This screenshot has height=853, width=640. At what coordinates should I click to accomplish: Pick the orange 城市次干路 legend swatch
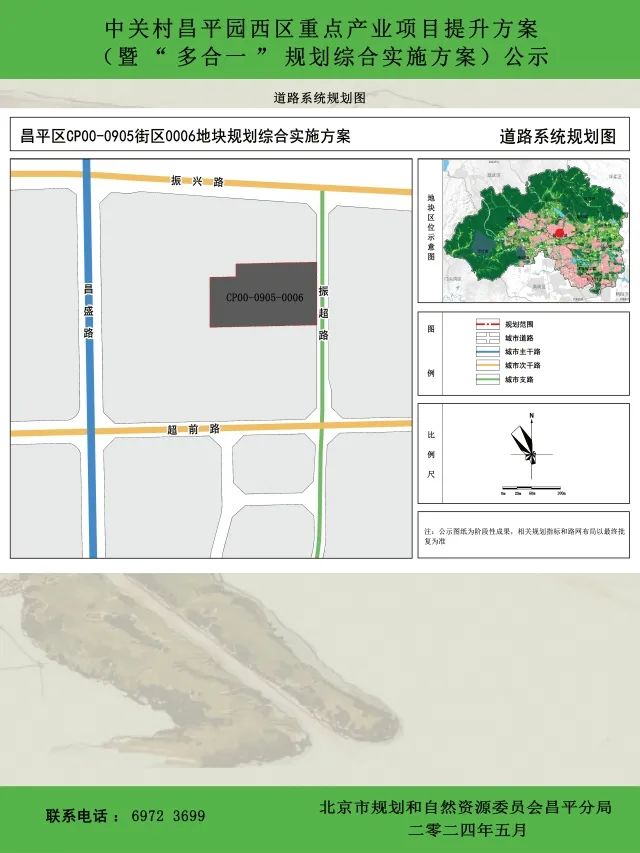point(486,366)
